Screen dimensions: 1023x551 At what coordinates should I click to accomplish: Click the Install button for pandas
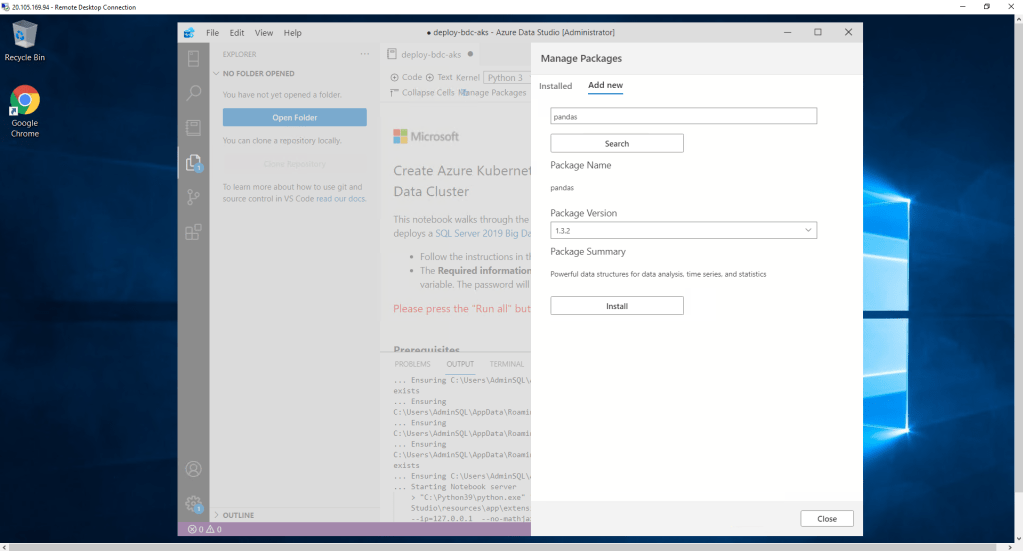616,306
